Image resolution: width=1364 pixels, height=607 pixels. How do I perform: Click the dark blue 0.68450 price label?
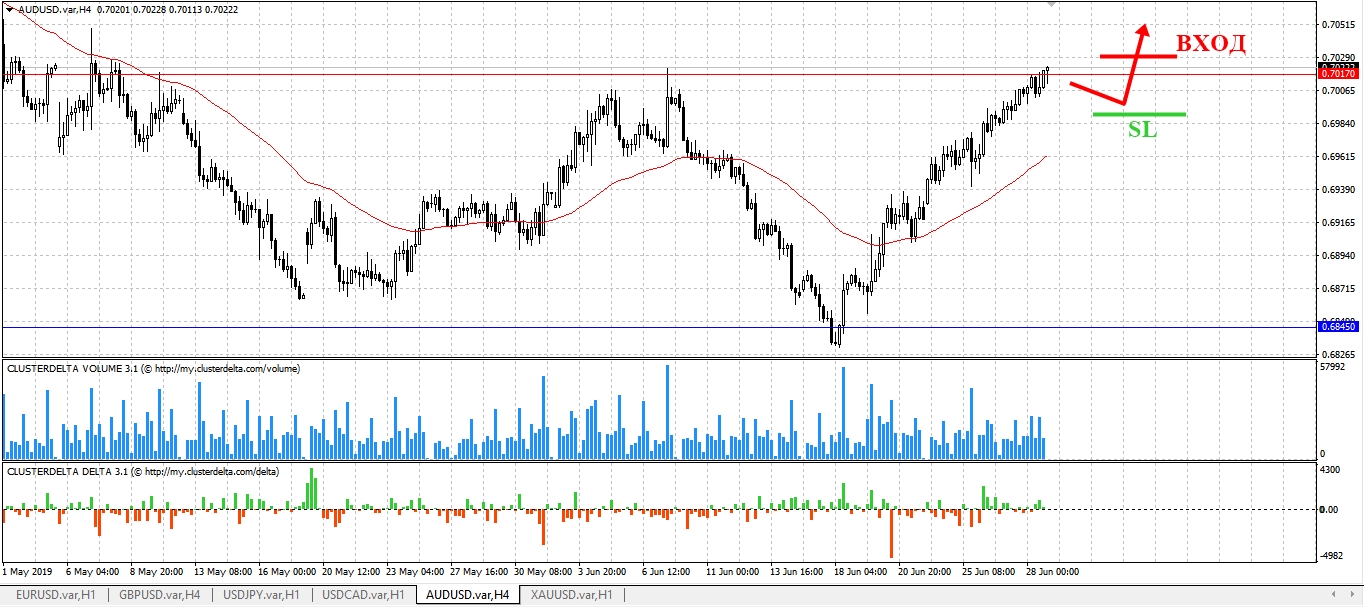pyautogui.click(x=1337, y=327)
